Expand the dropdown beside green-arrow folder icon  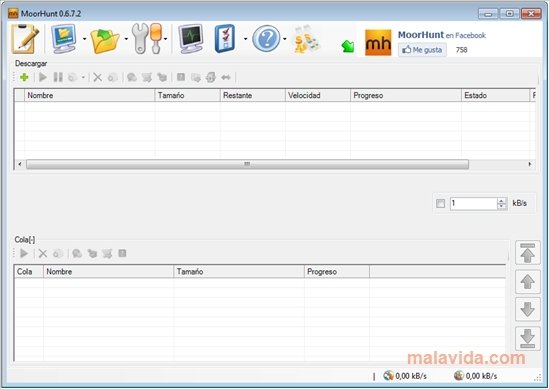click(126, 39)
